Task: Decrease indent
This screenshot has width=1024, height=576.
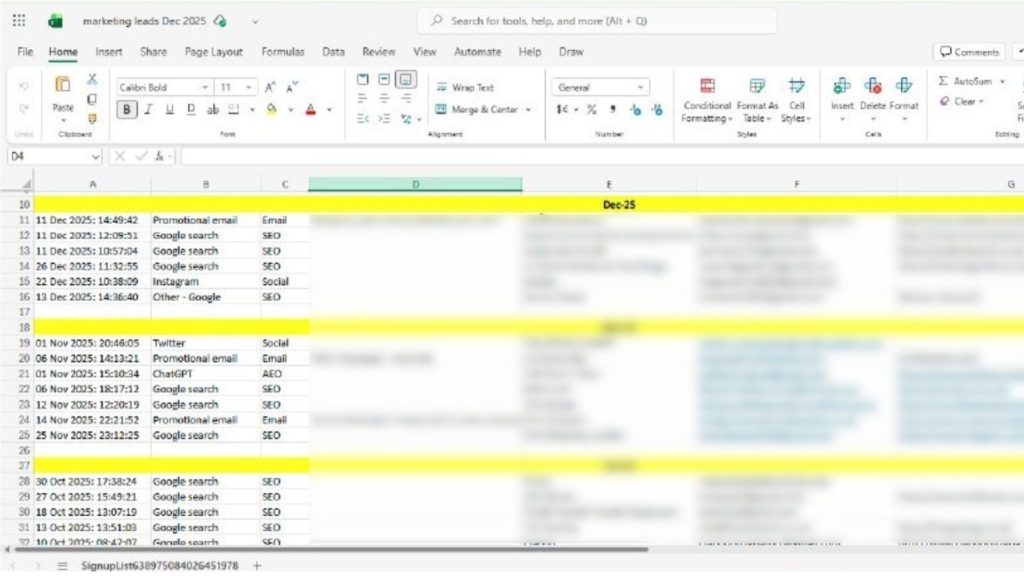Action: point(362,118)
